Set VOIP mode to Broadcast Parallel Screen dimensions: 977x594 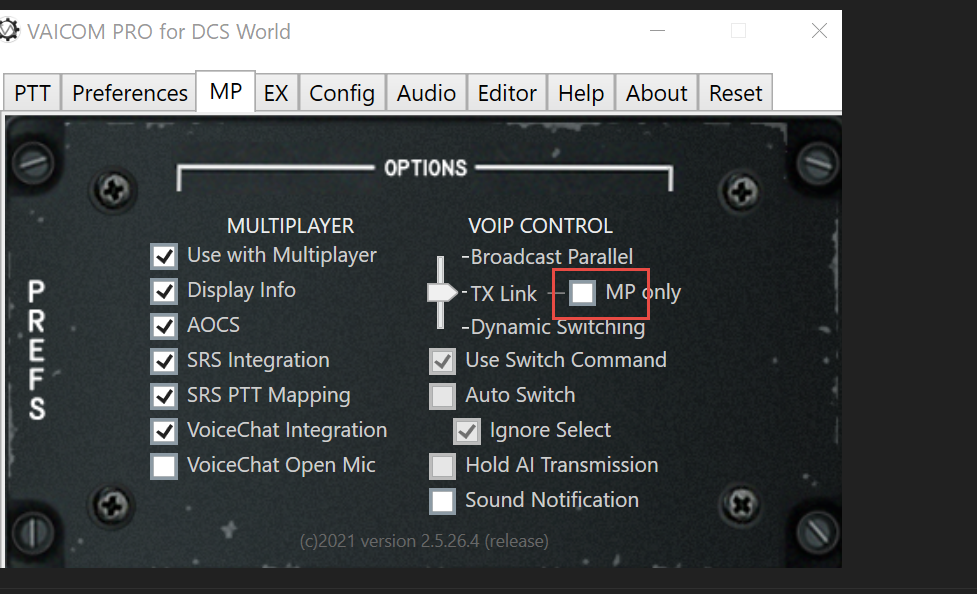click(551, 257)
